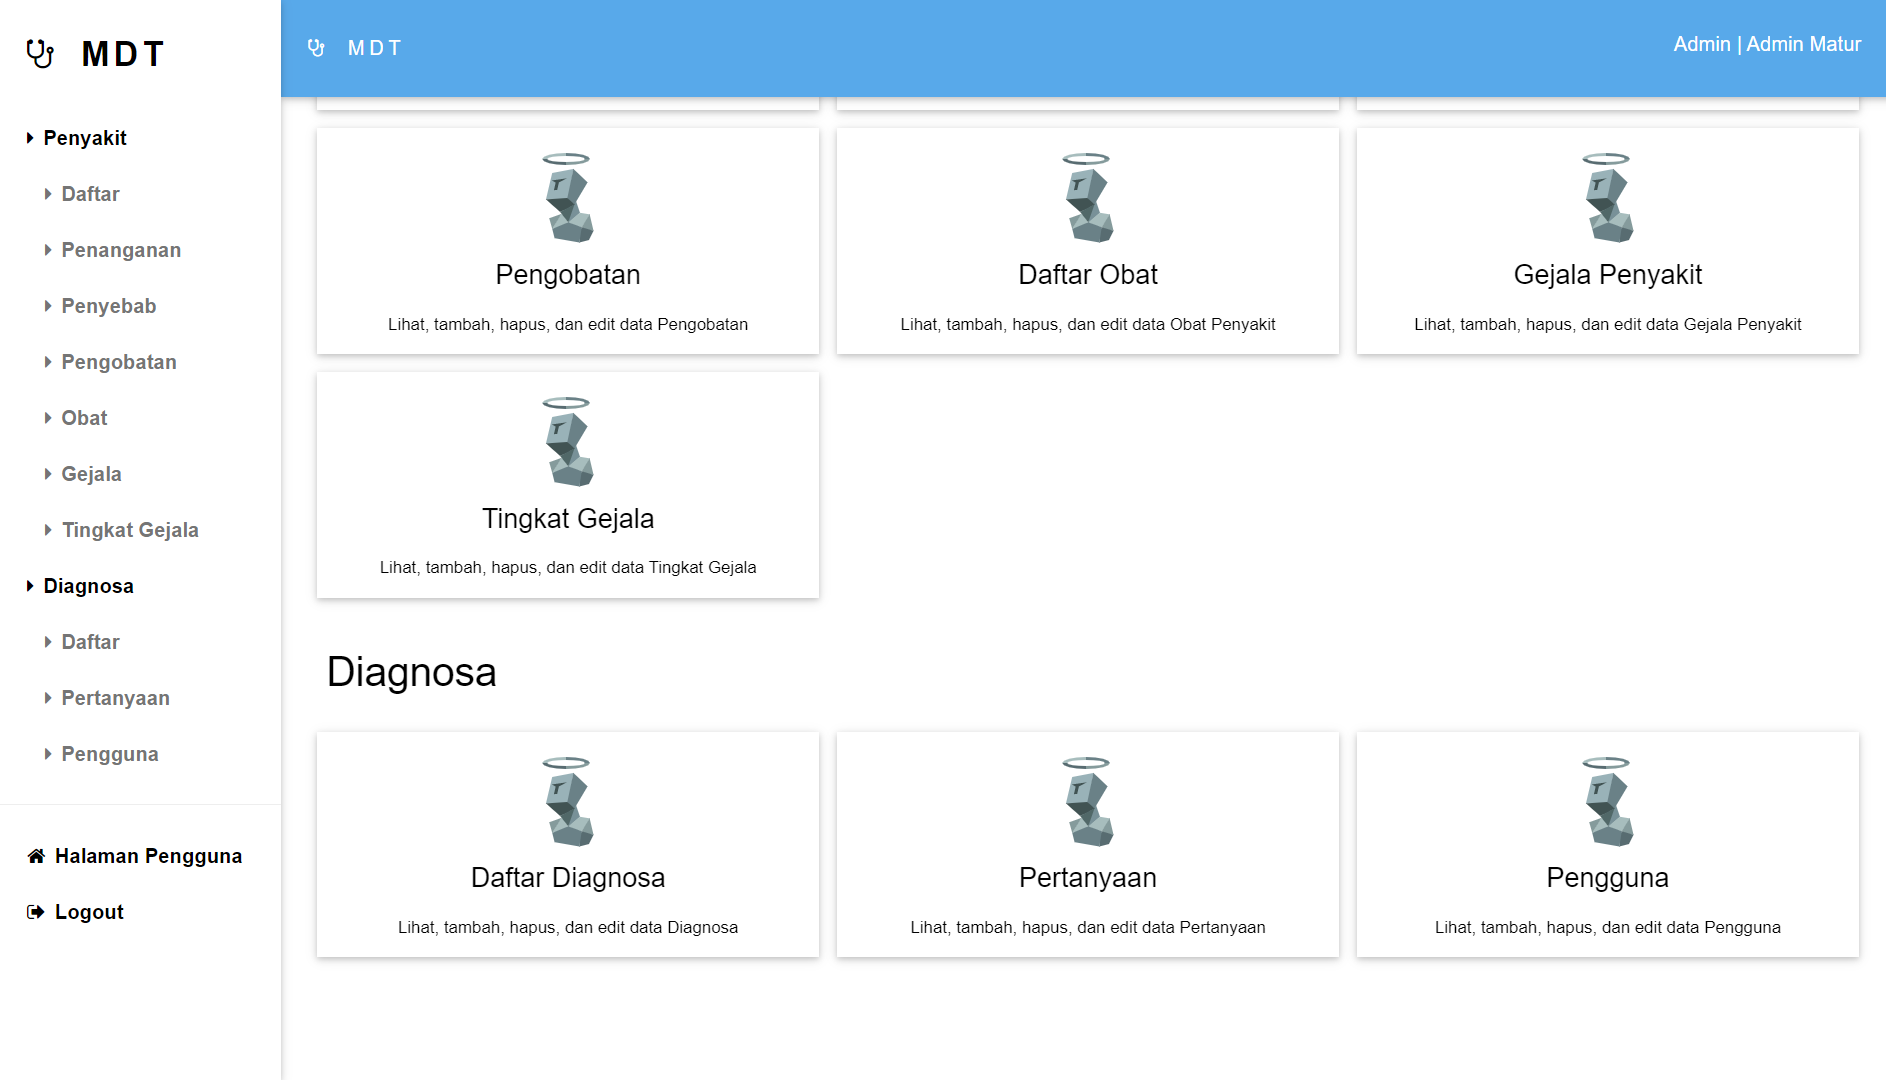Click the Admin Matur account link

tap(1803, 44)
